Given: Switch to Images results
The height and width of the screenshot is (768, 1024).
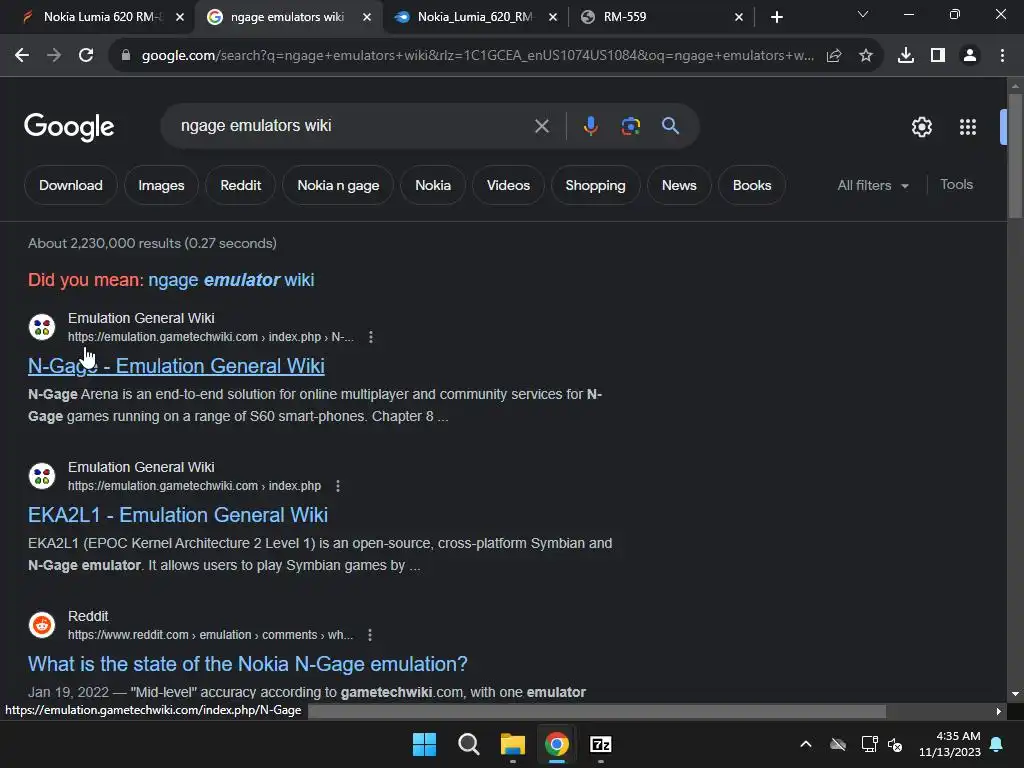Looking at the screenshot, I should pyautogui.click(x=161, y=185).
